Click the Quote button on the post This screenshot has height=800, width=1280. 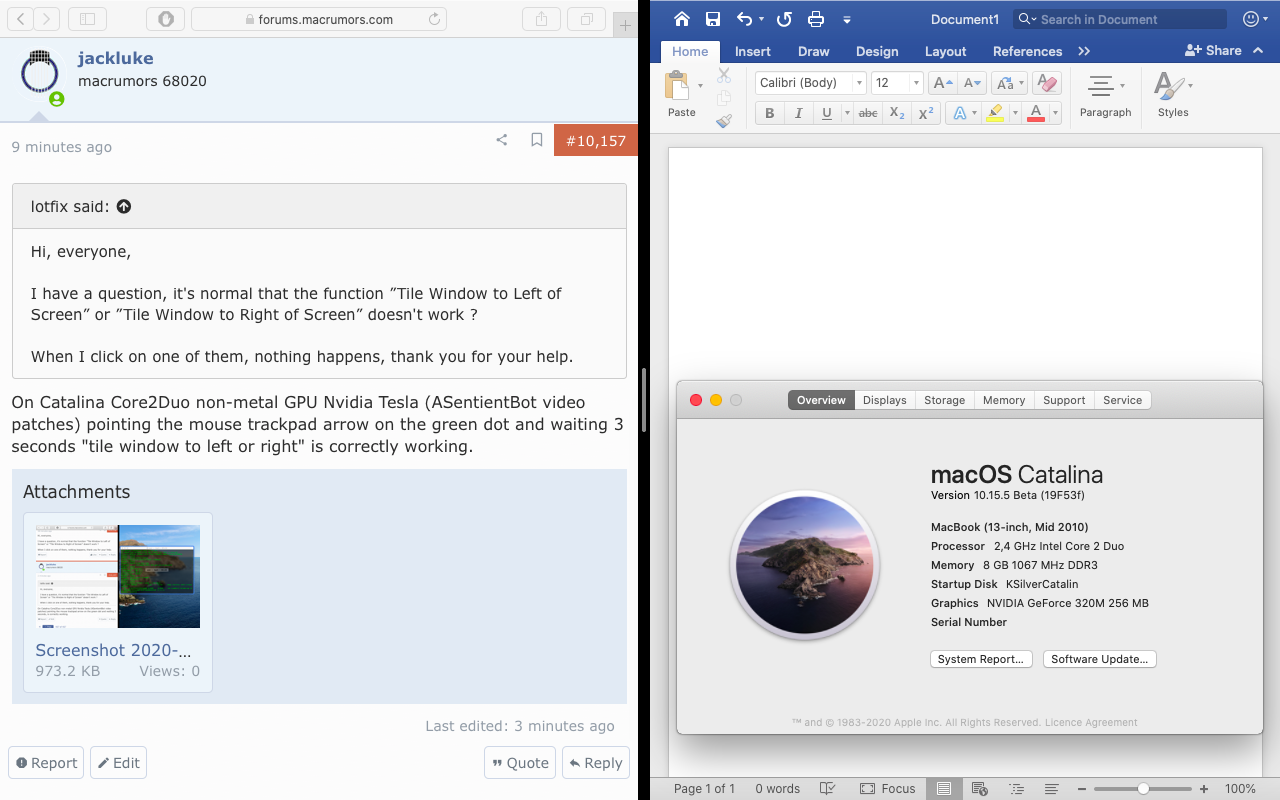click(519, 763)
